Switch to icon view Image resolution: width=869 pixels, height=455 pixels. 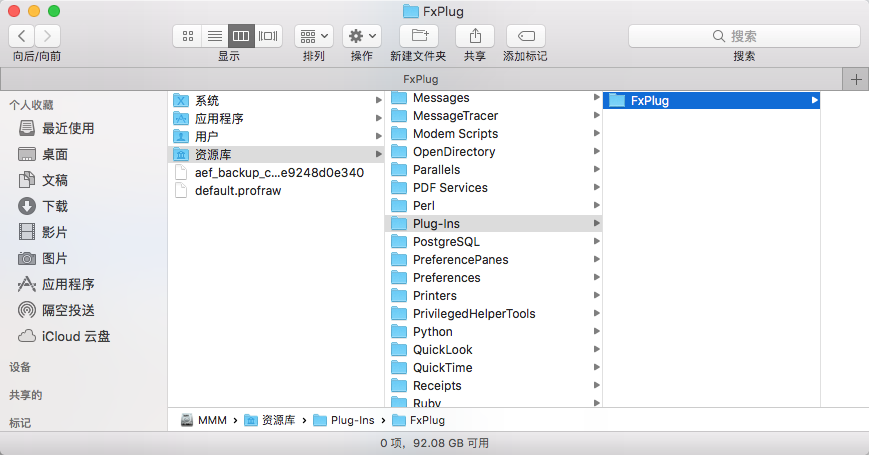[x=188, y=36]
